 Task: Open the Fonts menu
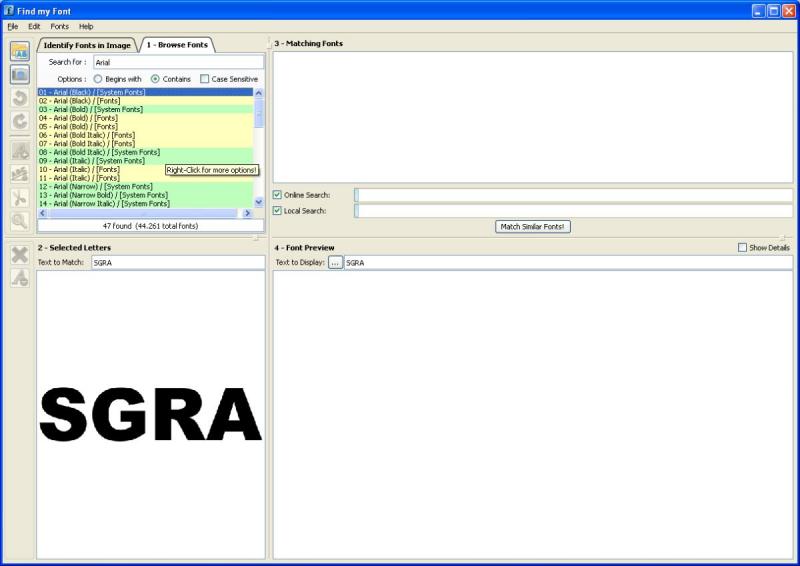(60, 27)
